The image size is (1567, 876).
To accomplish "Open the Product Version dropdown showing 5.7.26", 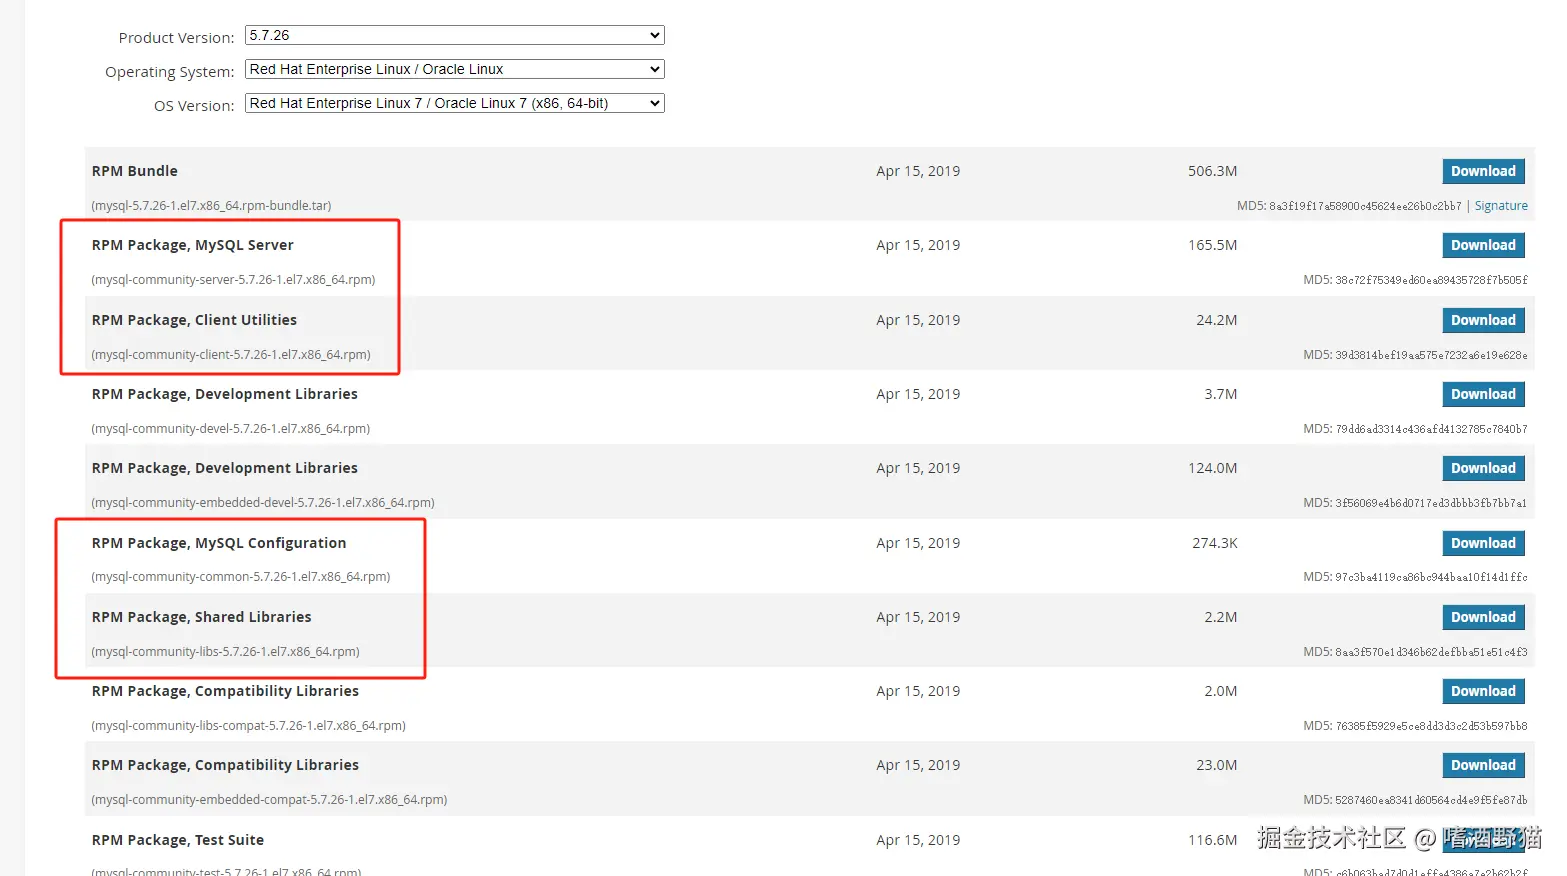I will click(x=454, y=35).
